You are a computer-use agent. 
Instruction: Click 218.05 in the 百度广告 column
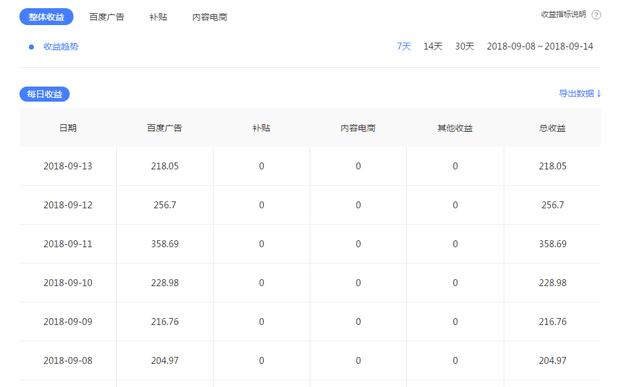pos(165,166)
